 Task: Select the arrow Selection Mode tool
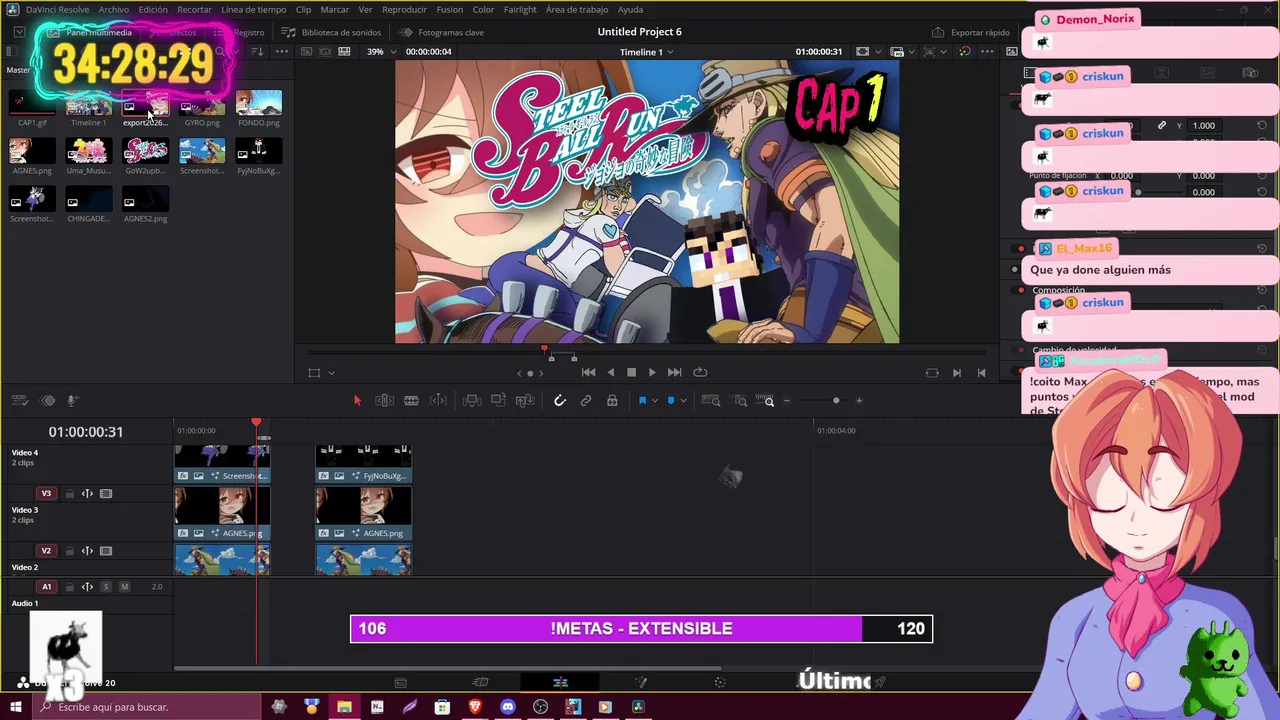(x=357, y=401)
